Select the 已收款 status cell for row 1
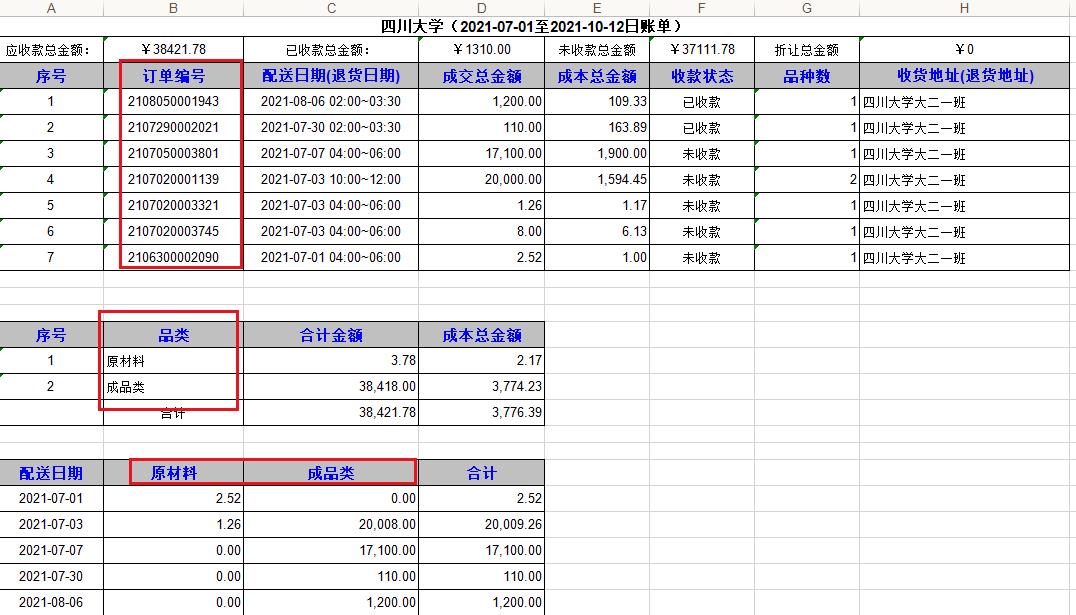This screenshot has height=615, width=1076. coord(701,101)
